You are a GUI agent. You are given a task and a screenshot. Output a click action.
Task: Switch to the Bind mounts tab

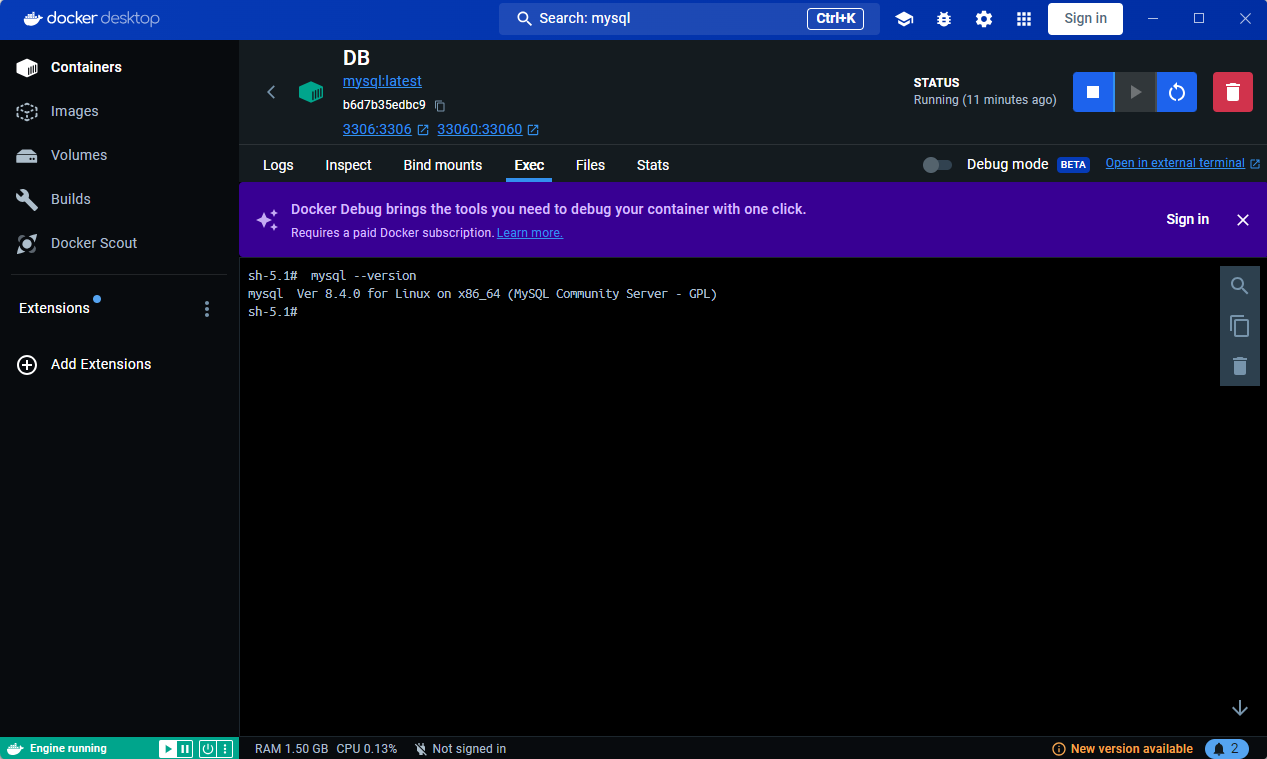point(443,165)
